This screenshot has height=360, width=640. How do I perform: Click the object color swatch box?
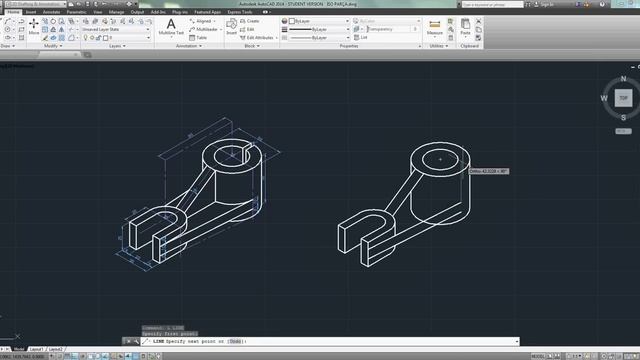[292, 21]
